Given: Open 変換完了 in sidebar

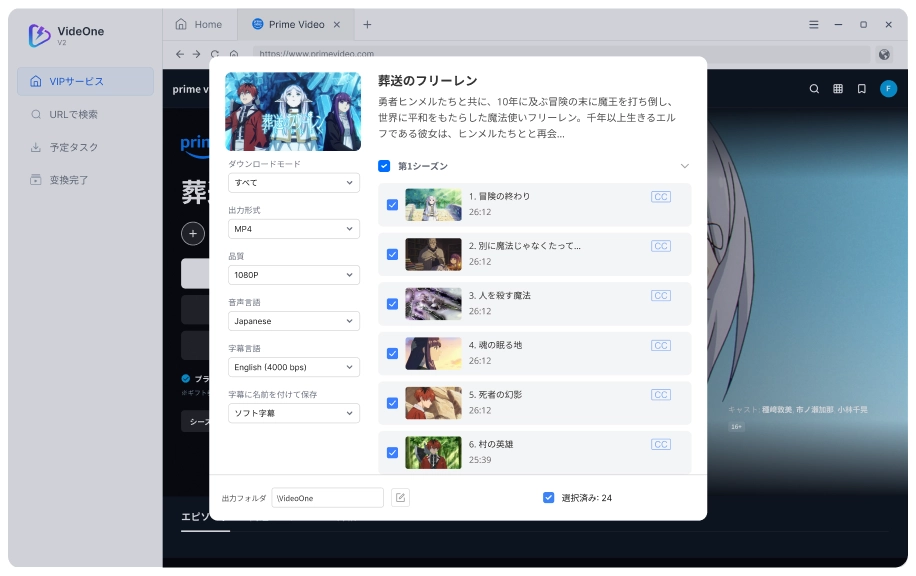Looking at the screenshot, I should [x=85, y=180].
